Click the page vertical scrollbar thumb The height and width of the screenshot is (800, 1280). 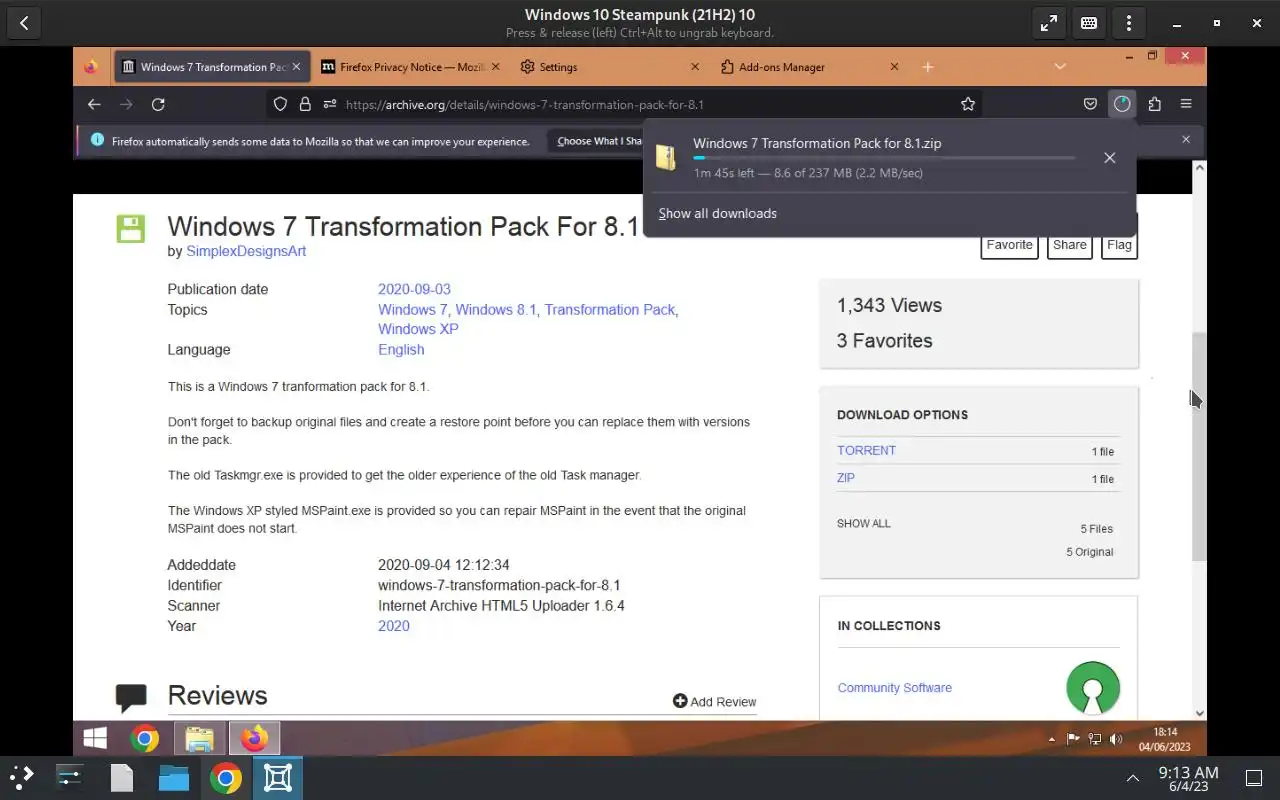[x=1199, y=445]
